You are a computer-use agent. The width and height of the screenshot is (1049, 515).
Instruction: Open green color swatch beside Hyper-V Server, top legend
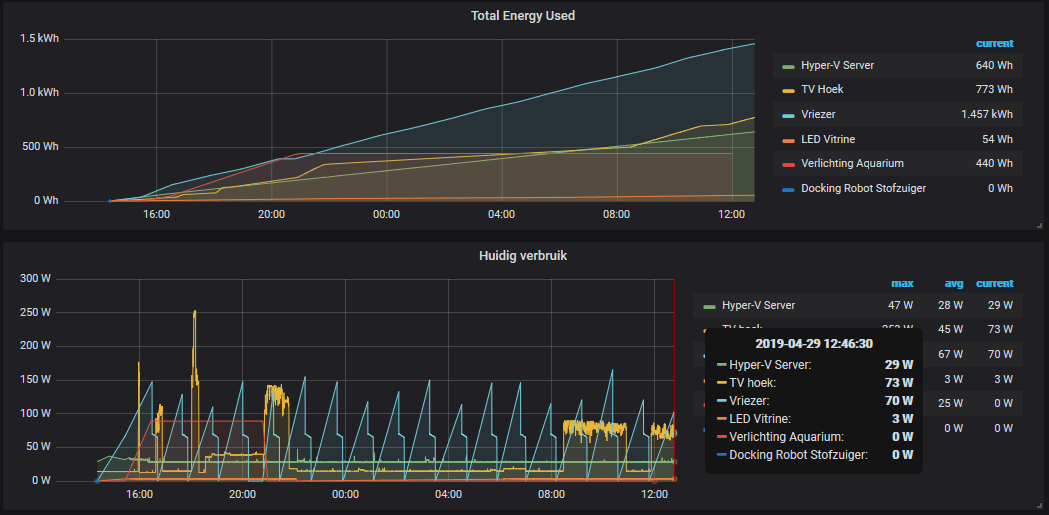(789, 66)
